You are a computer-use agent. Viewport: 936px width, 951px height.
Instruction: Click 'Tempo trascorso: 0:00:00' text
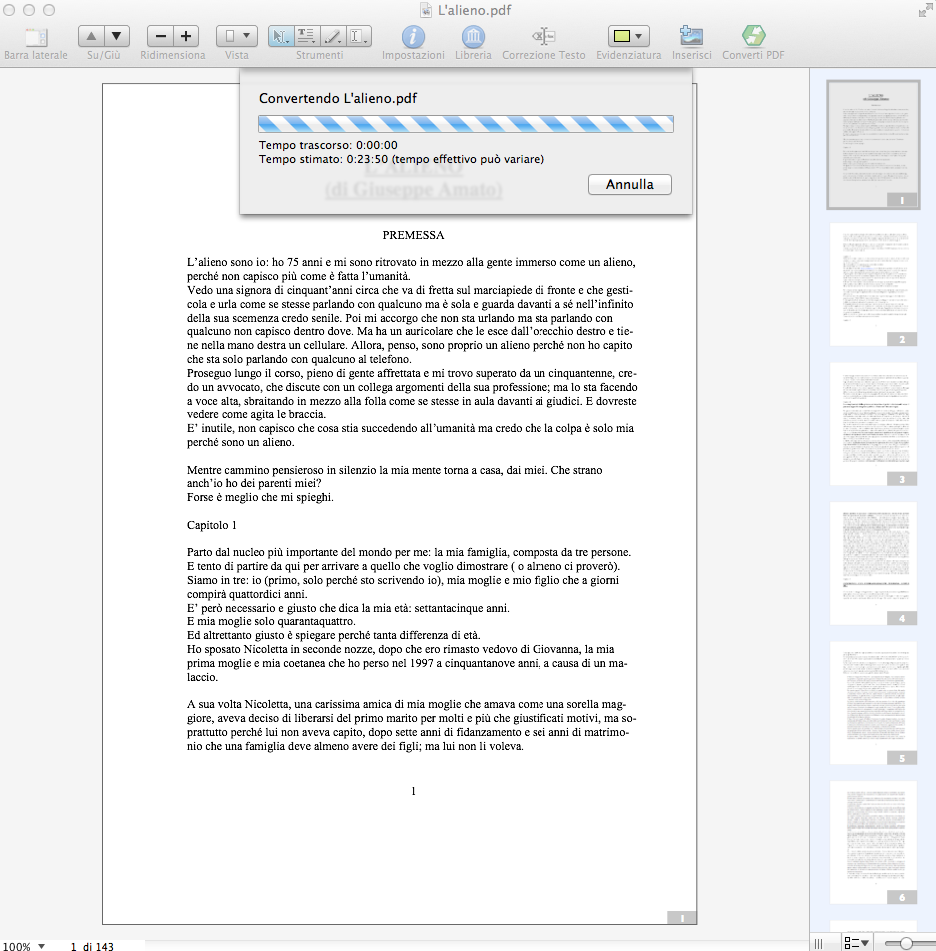[328, 145]
